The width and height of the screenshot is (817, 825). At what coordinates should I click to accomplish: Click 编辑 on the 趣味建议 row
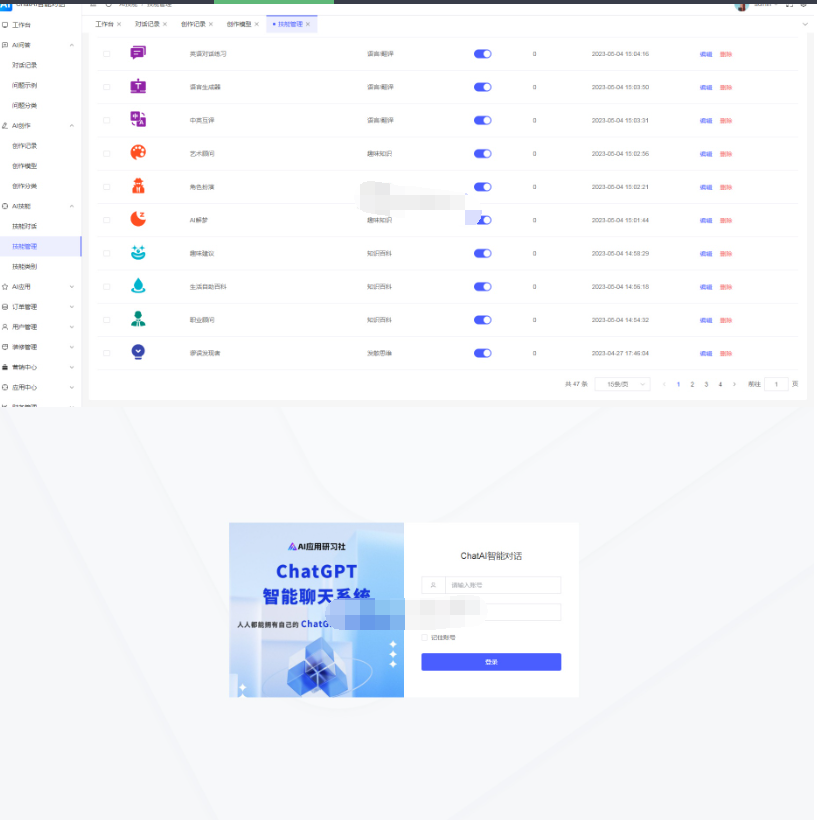pyautogui.click(x=706, y=253)
